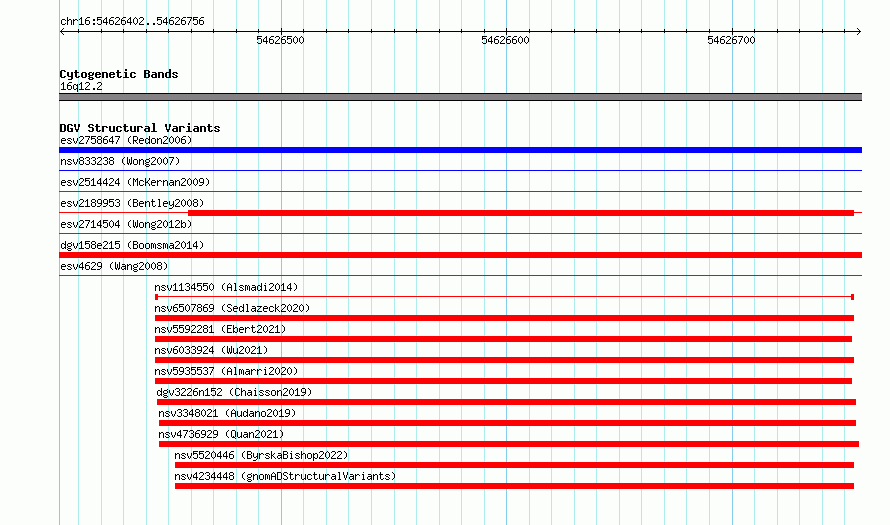The height and width of the screenshot is (525, 890).
Task: Select the esv2189953 (Bentley2008) label
Action: [132, 203]
